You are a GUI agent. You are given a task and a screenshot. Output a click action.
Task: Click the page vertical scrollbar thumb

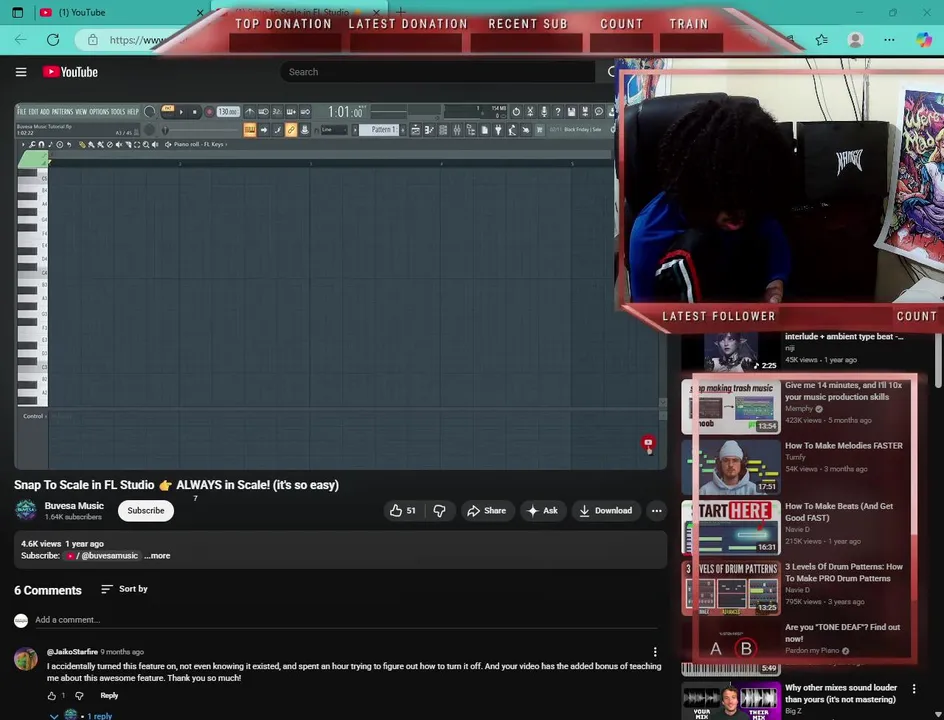[938, 361]
